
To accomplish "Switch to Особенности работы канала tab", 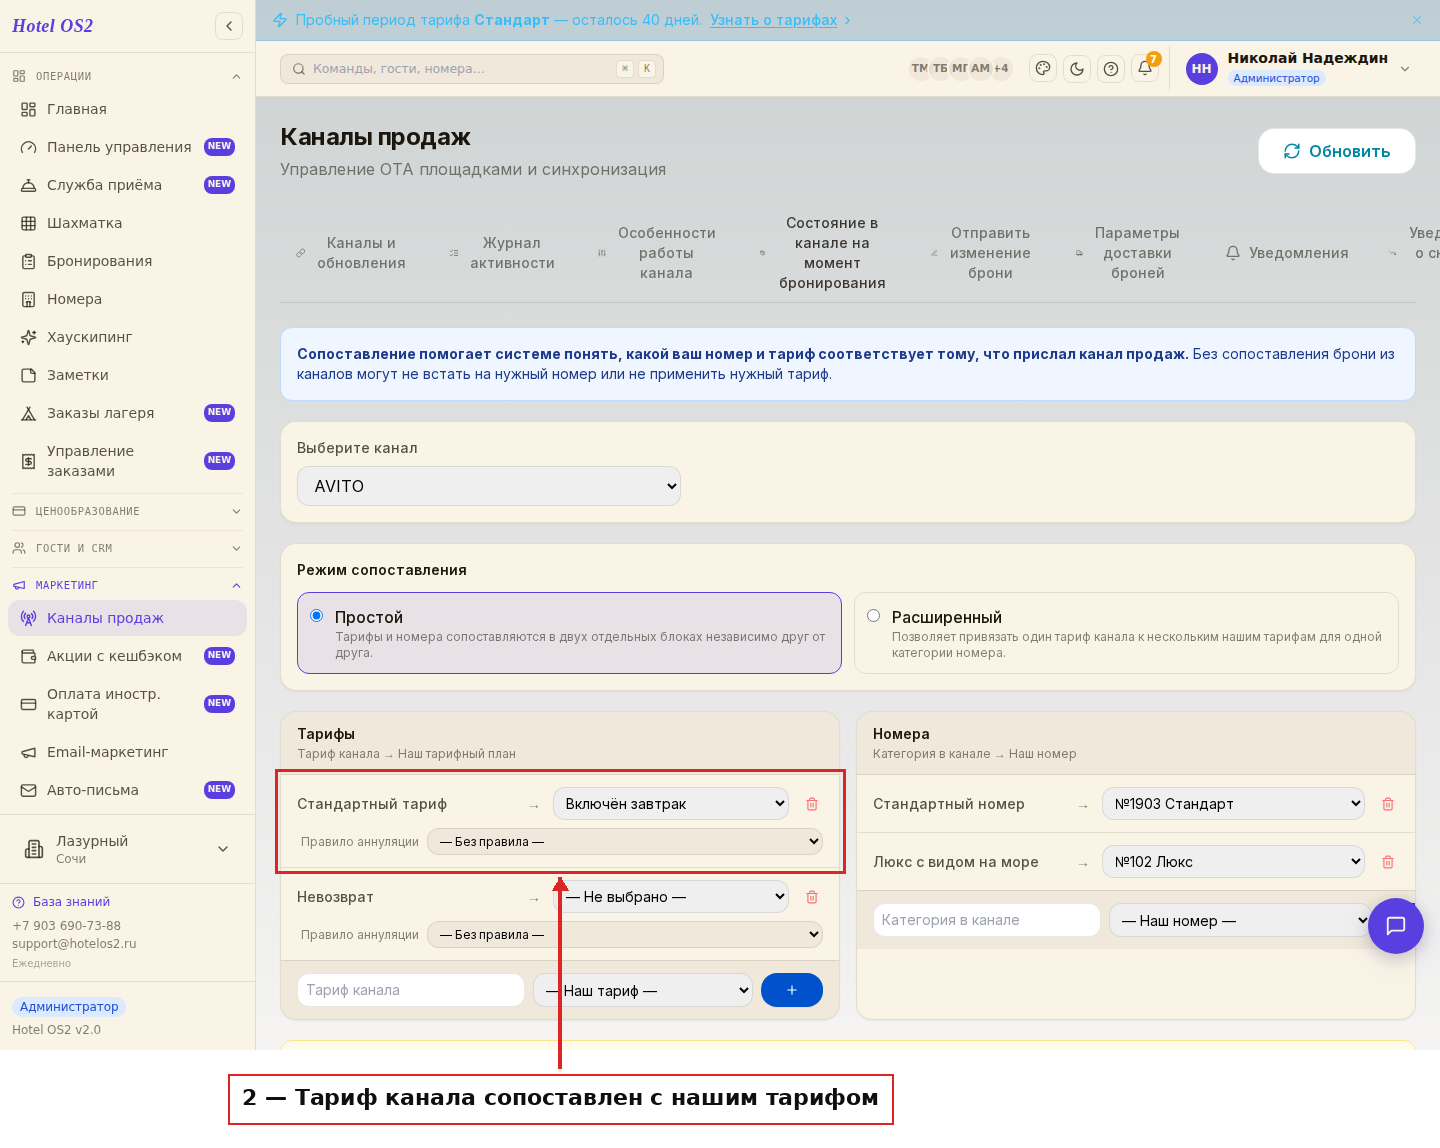I will pos(657,253).
